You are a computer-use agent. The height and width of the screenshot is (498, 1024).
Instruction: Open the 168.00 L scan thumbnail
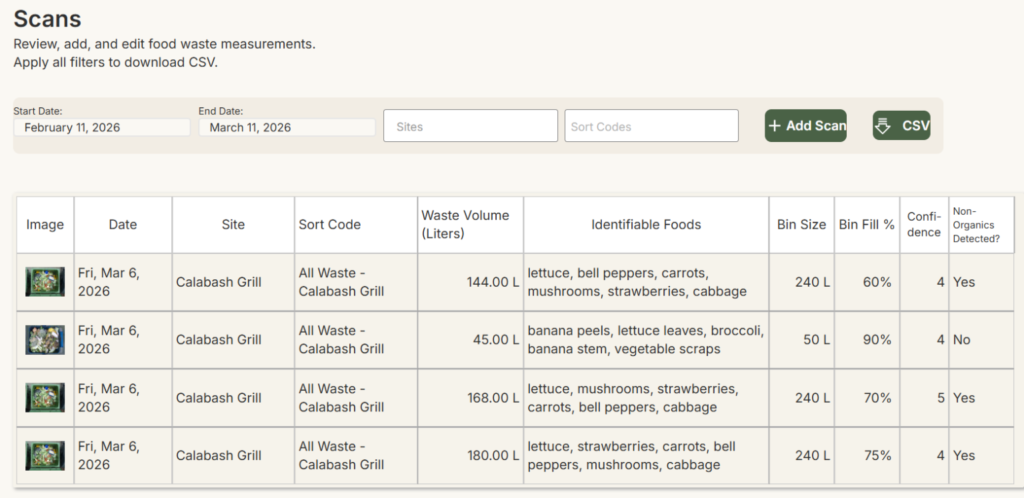[x=45, y=398]
